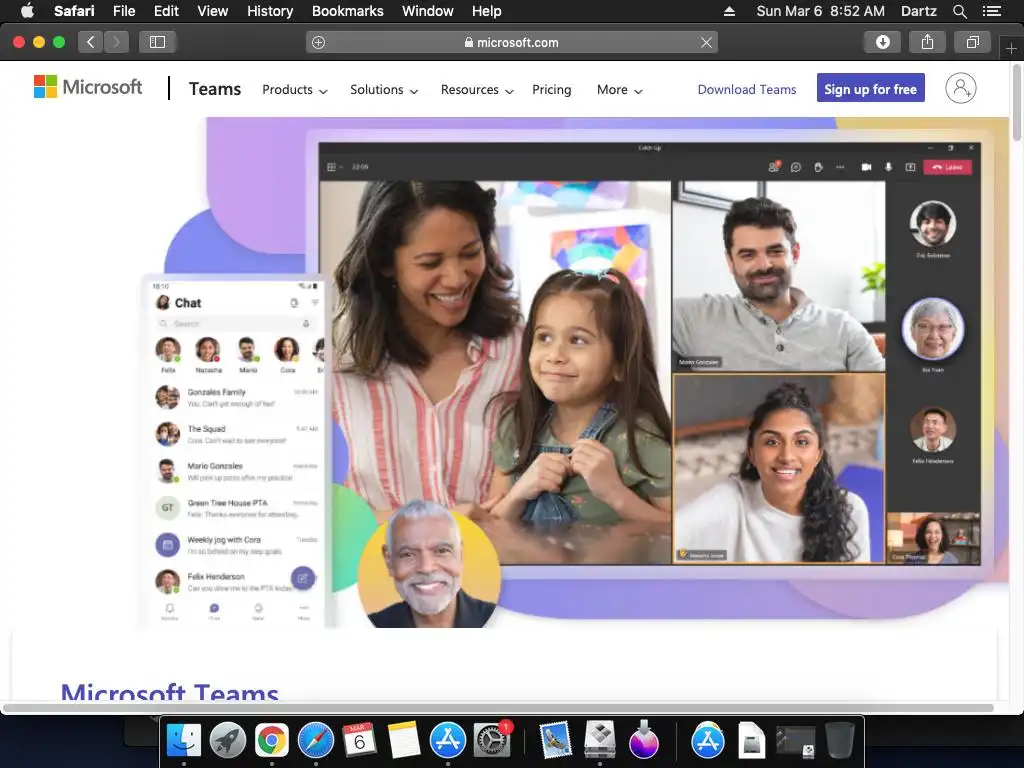
Task: Open a new tab with plus button
Action: tap(1011, 49)
